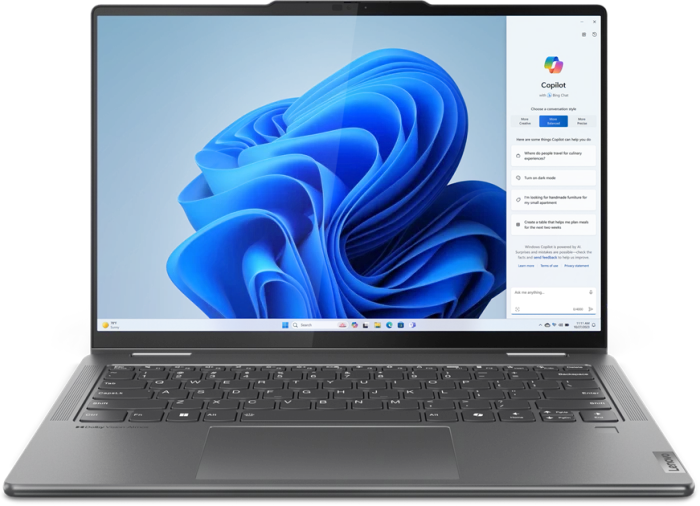Screen dimensions: 700x506
Task: Choose the meal plan table suggestion
Action: point(553,225)
